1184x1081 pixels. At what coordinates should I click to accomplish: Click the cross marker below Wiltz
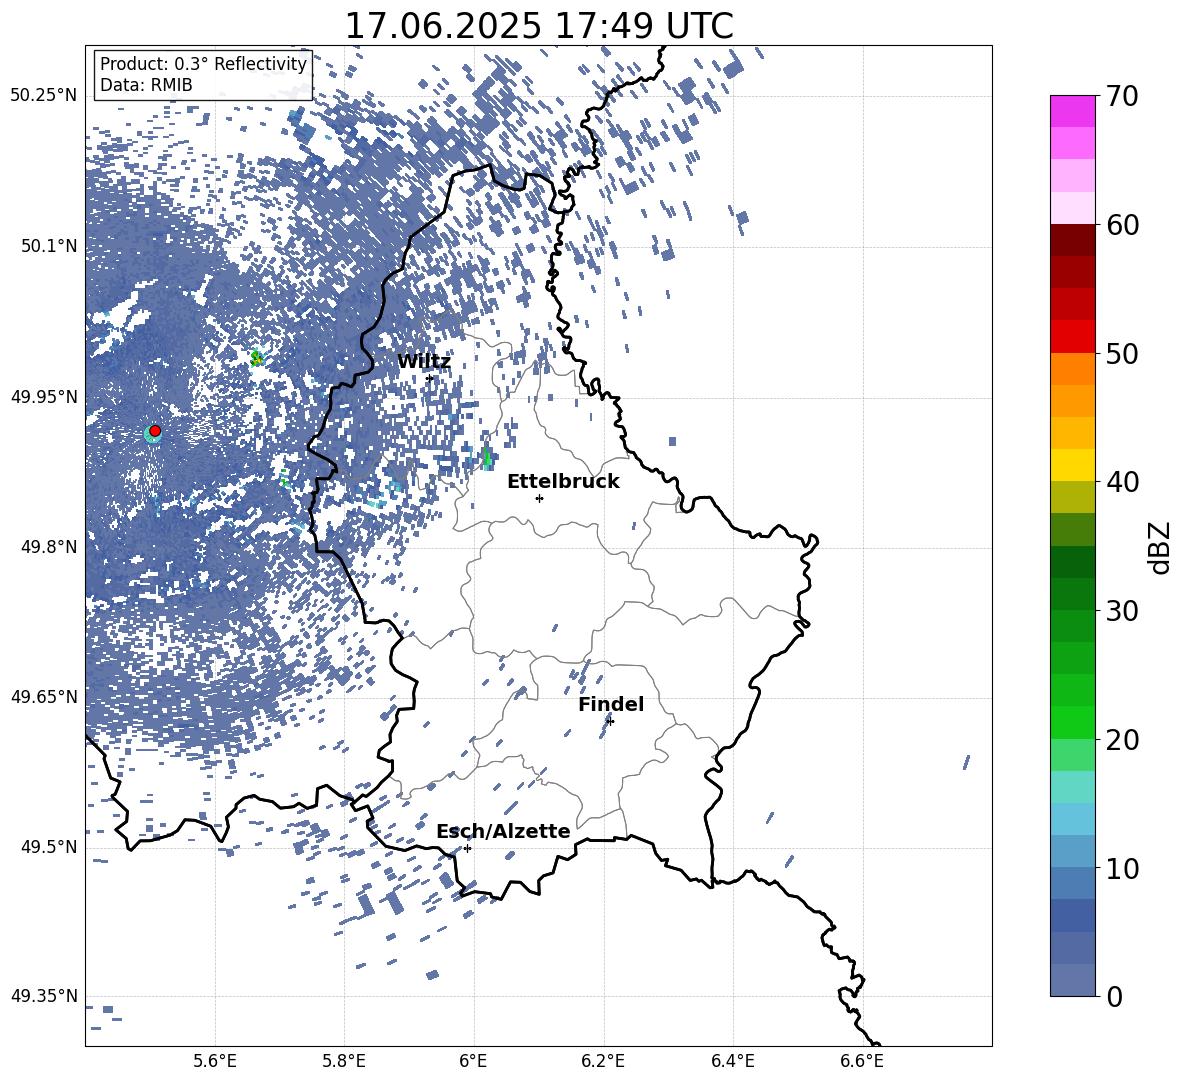pos(430,378)
